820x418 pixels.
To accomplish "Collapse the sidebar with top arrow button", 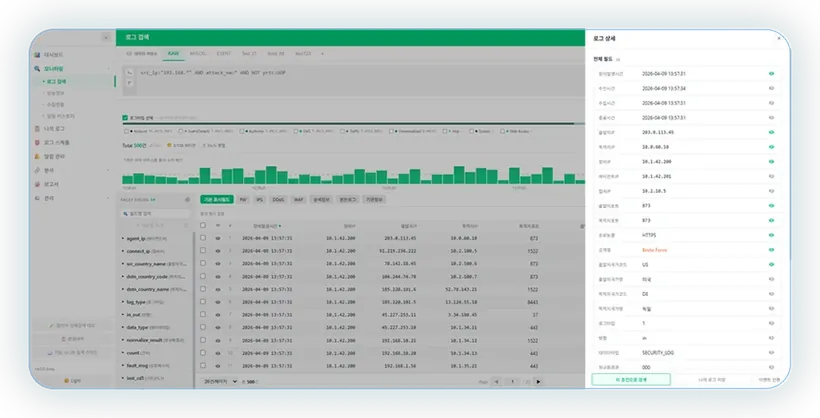I will pos(106,38).
